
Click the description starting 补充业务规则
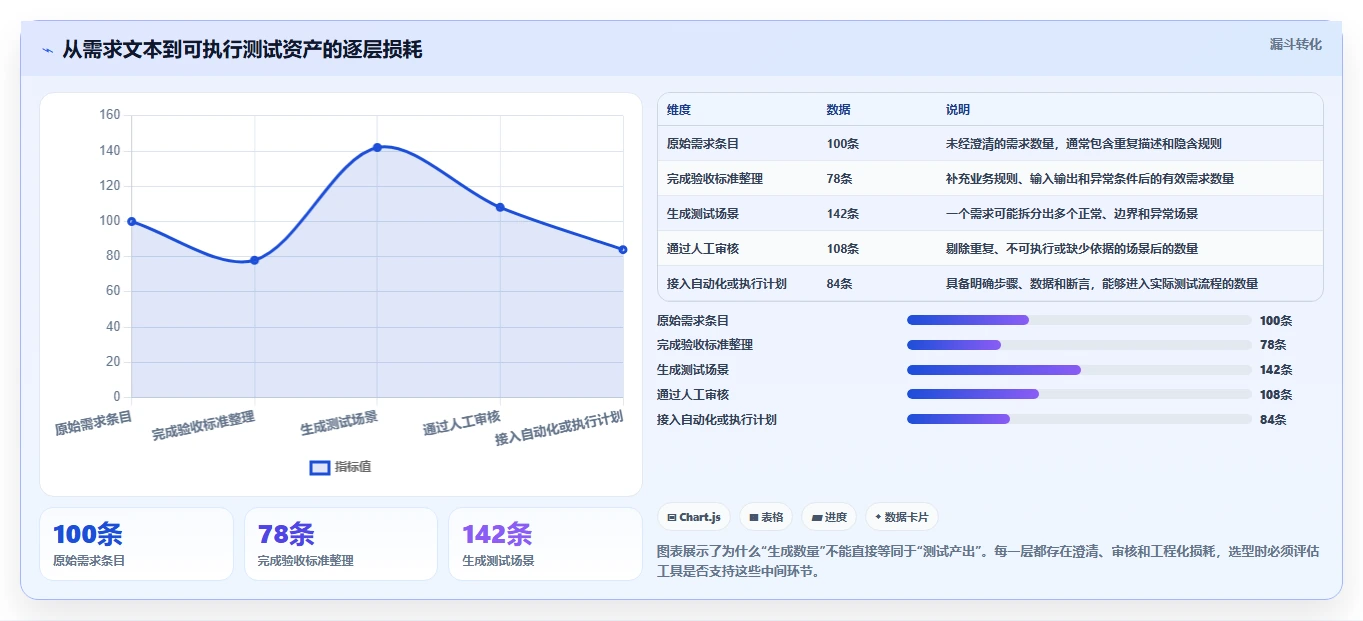point(1090,178)
